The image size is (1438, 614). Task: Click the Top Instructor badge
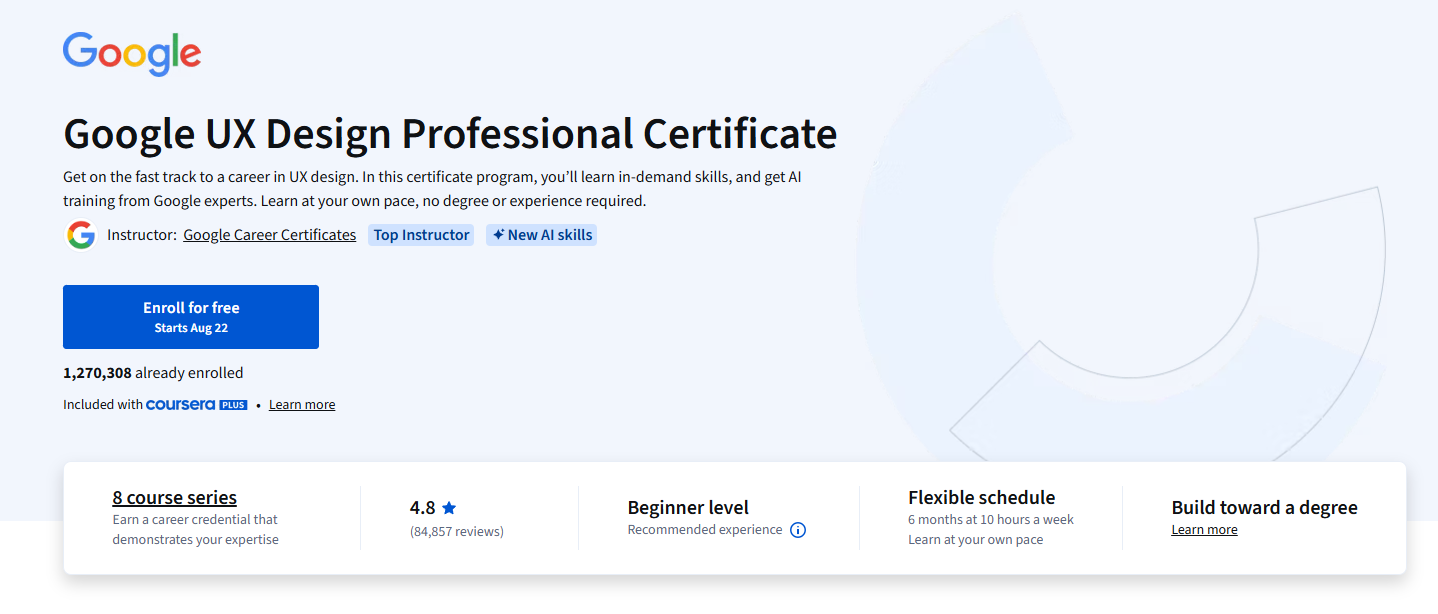pos(421,235)
